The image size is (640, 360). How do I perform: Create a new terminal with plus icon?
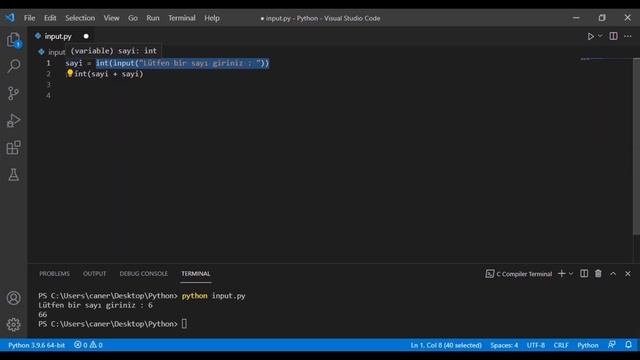(562, 273)
